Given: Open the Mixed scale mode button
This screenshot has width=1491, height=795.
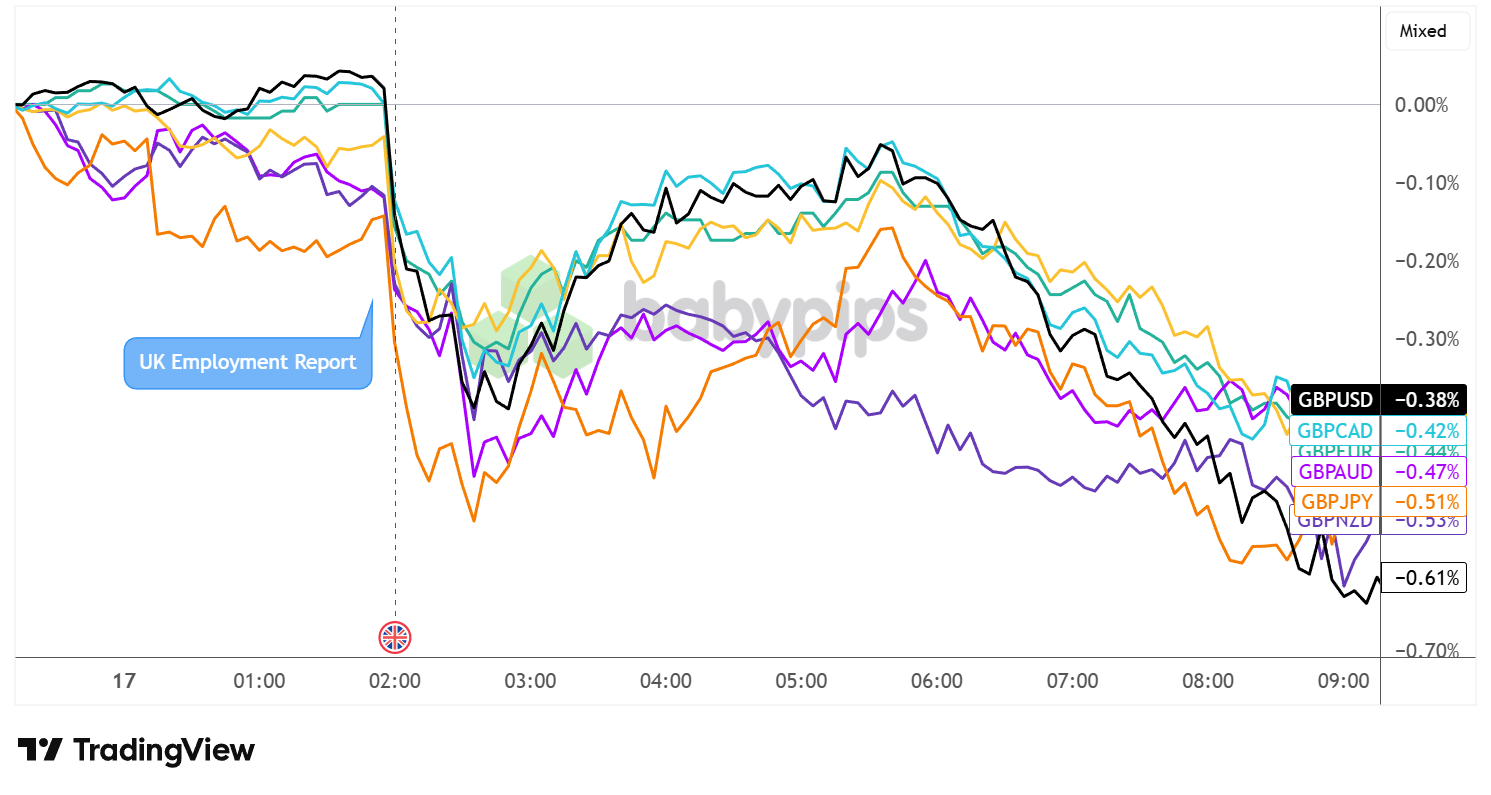Looking at the screenshot, I should click(x=1426, y=31).
